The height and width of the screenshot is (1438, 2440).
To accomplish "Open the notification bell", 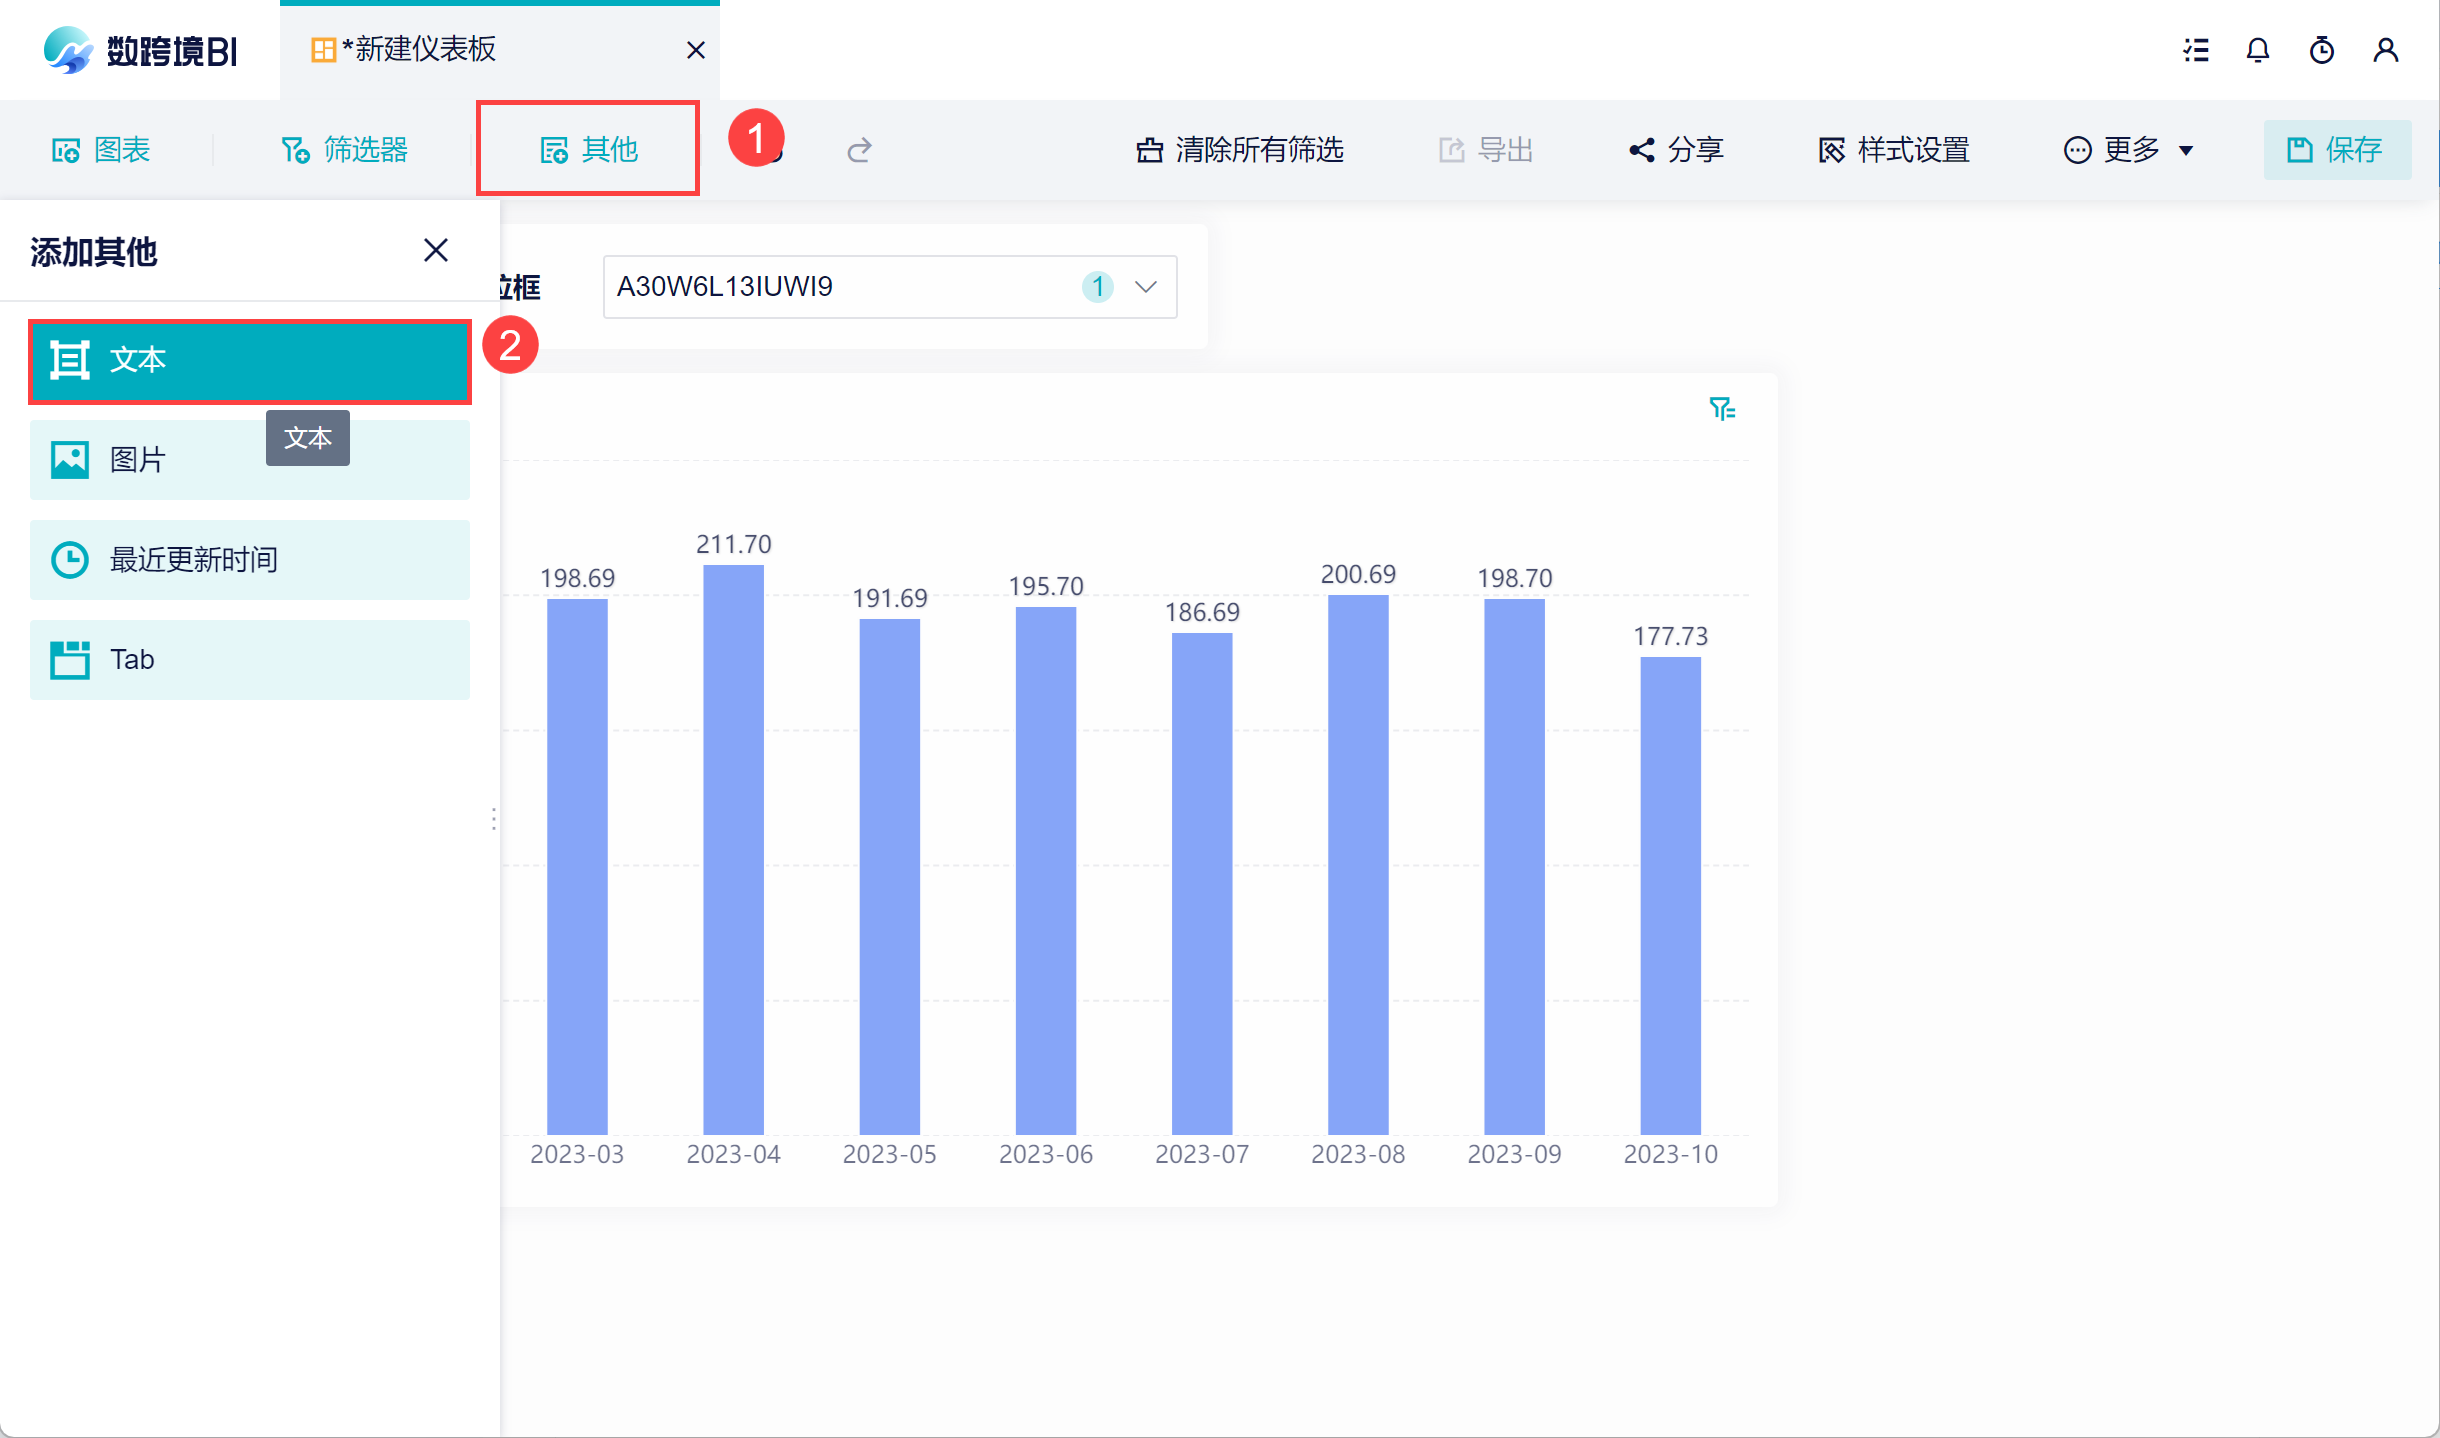I will click(2258, 50).
